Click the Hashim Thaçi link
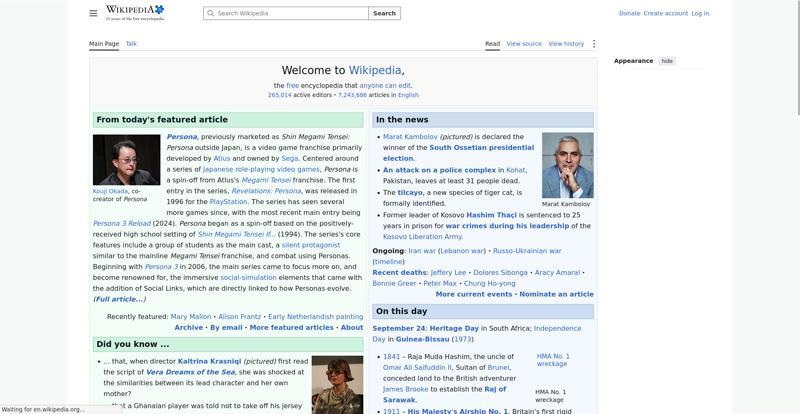800x414 pixels. (x=491, y=215)
